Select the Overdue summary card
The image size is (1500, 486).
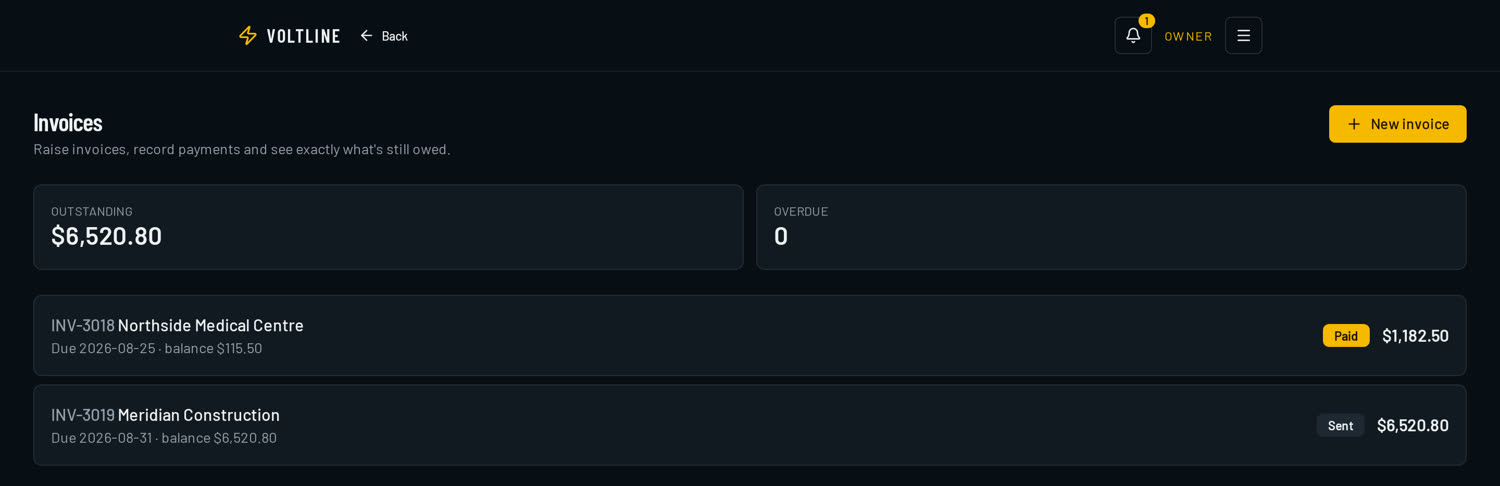coord(1111,227)
